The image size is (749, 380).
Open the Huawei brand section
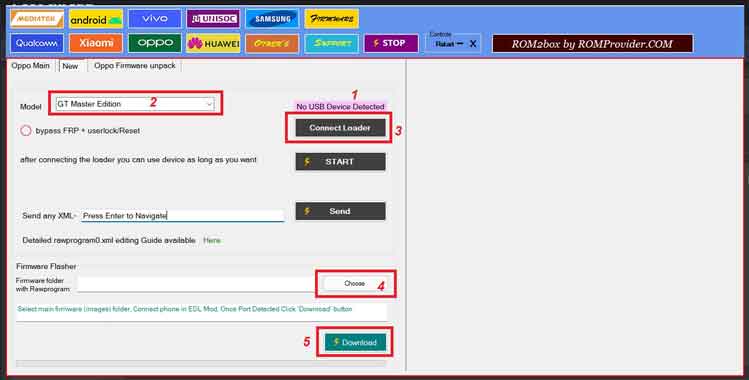[x=213, y=43]
